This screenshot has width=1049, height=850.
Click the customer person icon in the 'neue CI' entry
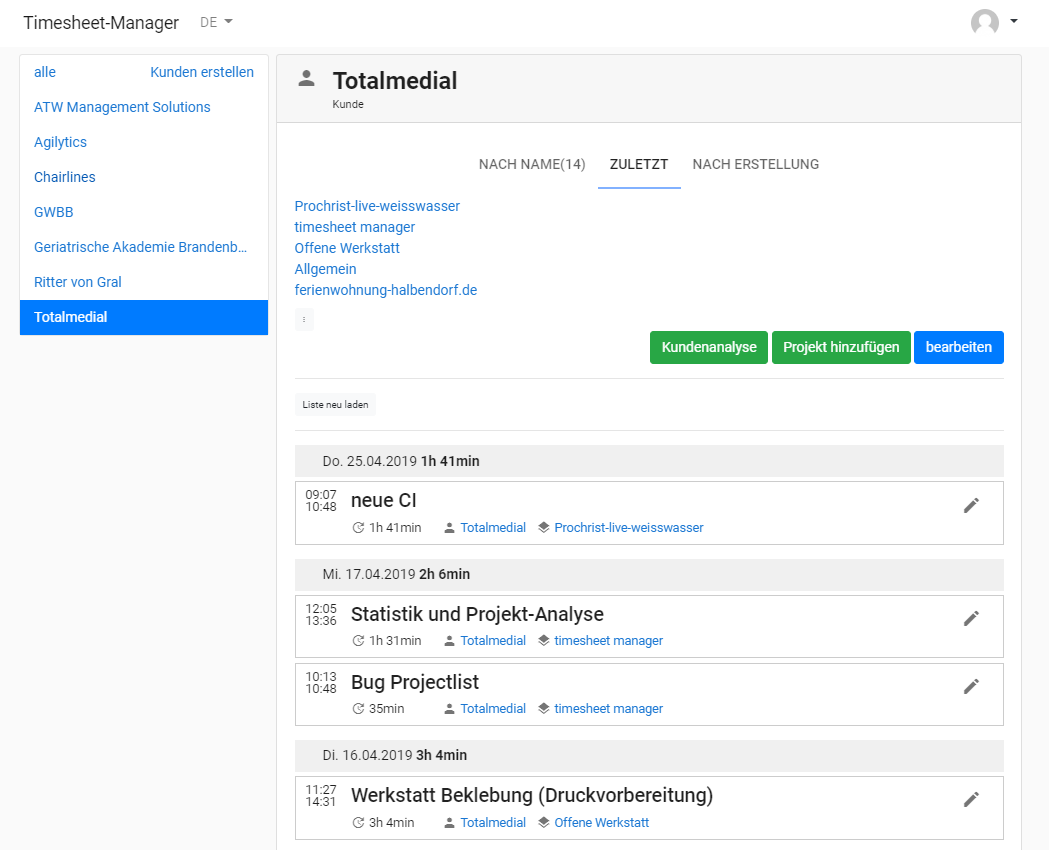click(450, 528)
